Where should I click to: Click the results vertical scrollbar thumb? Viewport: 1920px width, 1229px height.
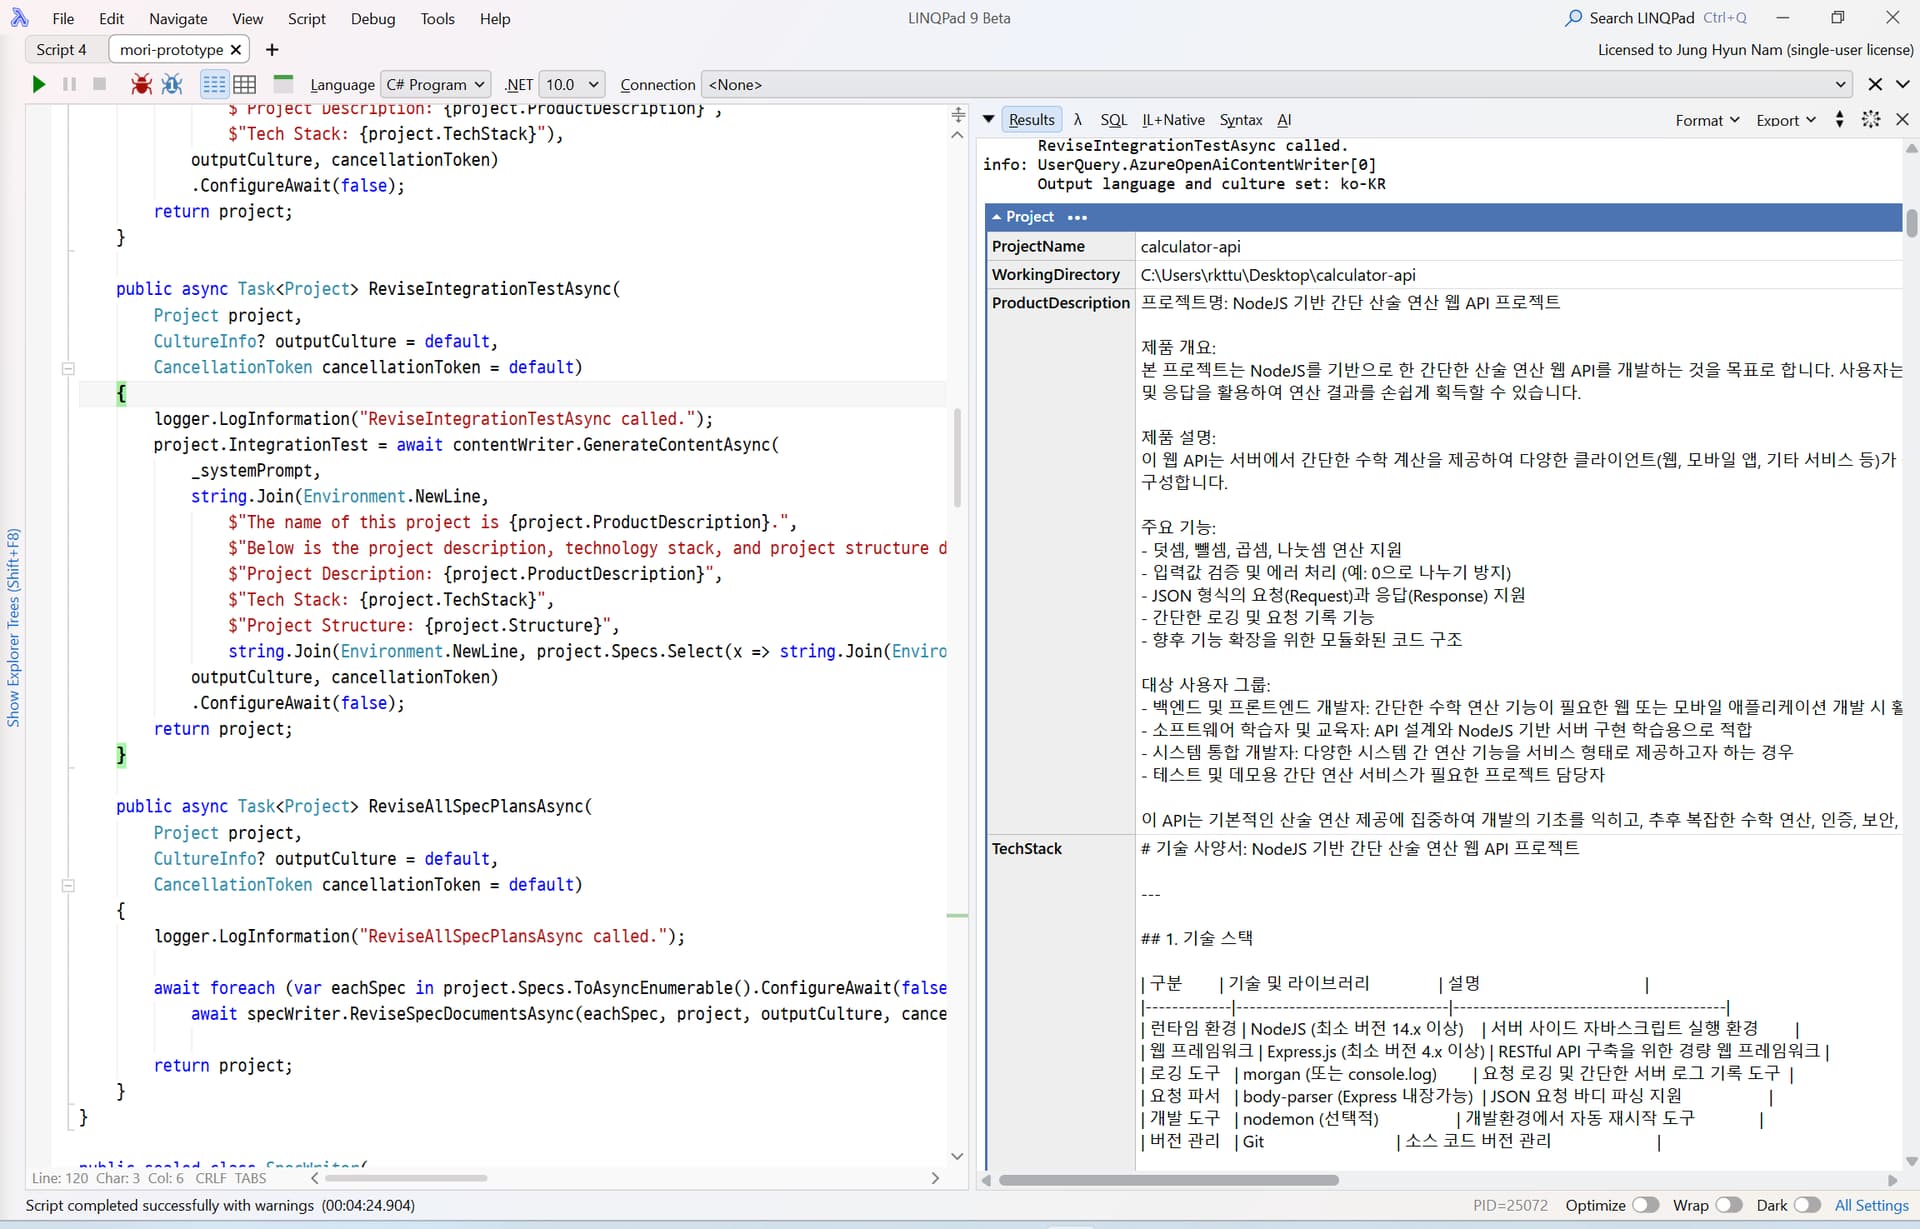pos(1911,223)
